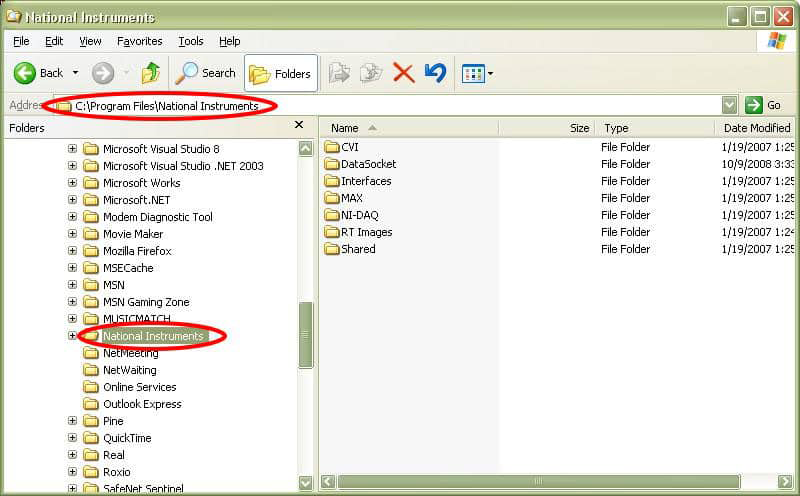Screen dimensions: 800x496
Task: Open the Favorites menu
Action: pyautogui.click(x=139, y=41)
